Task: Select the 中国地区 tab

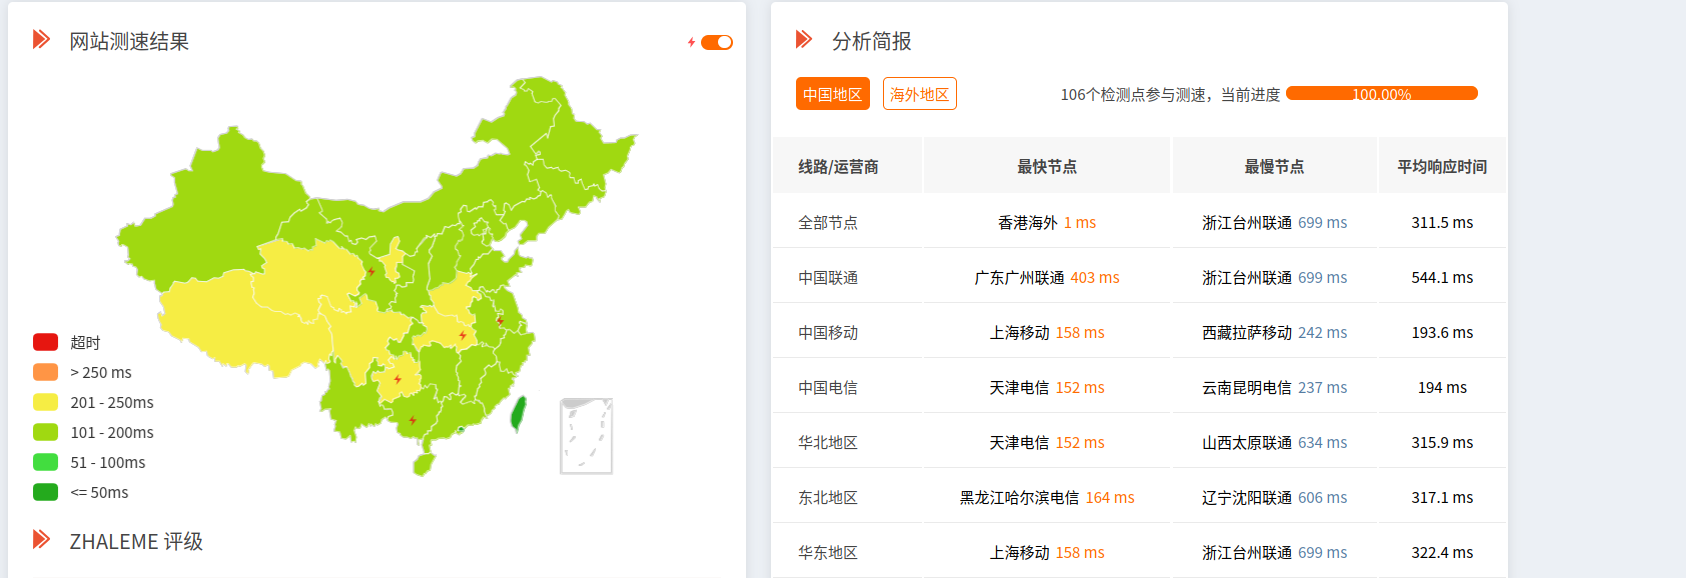Action: pyautogui.click(x=833, y=94)
